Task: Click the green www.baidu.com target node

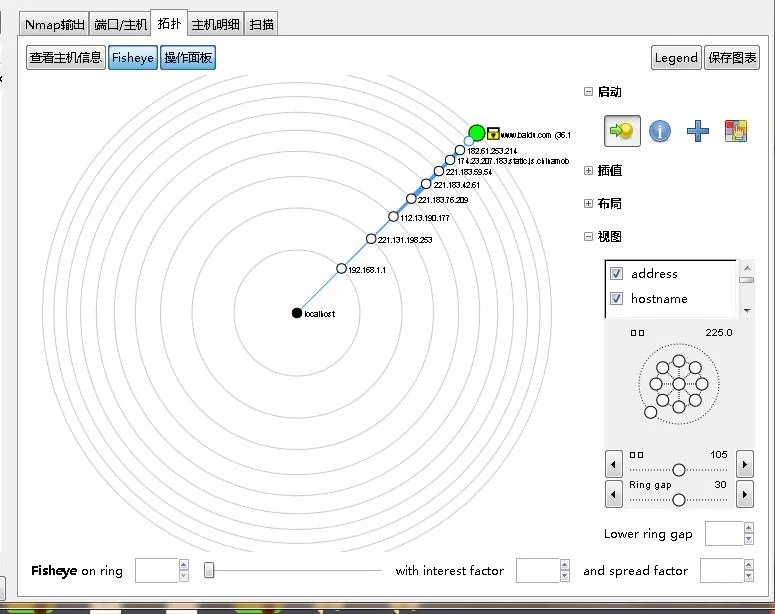Action: click(x=477, y=133)
